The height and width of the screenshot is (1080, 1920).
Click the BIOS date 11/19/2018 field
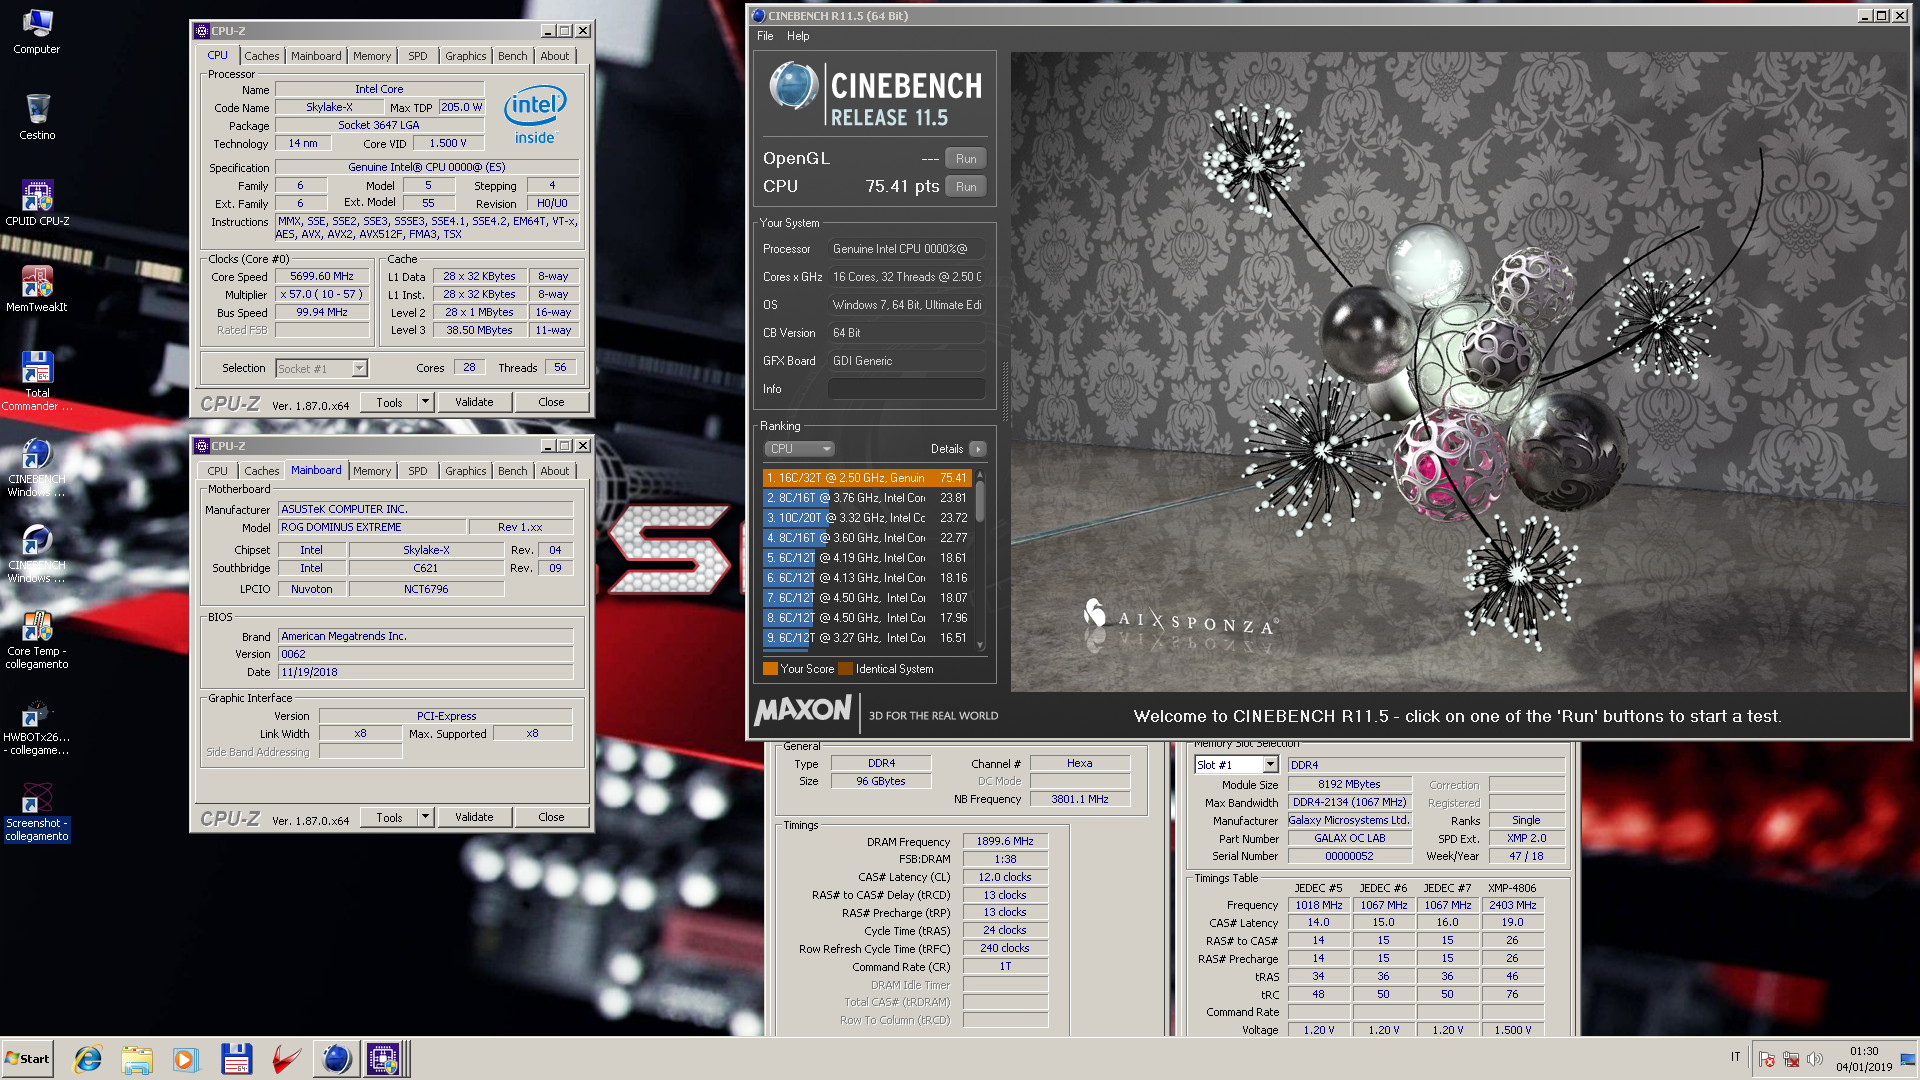click(425, 673)
